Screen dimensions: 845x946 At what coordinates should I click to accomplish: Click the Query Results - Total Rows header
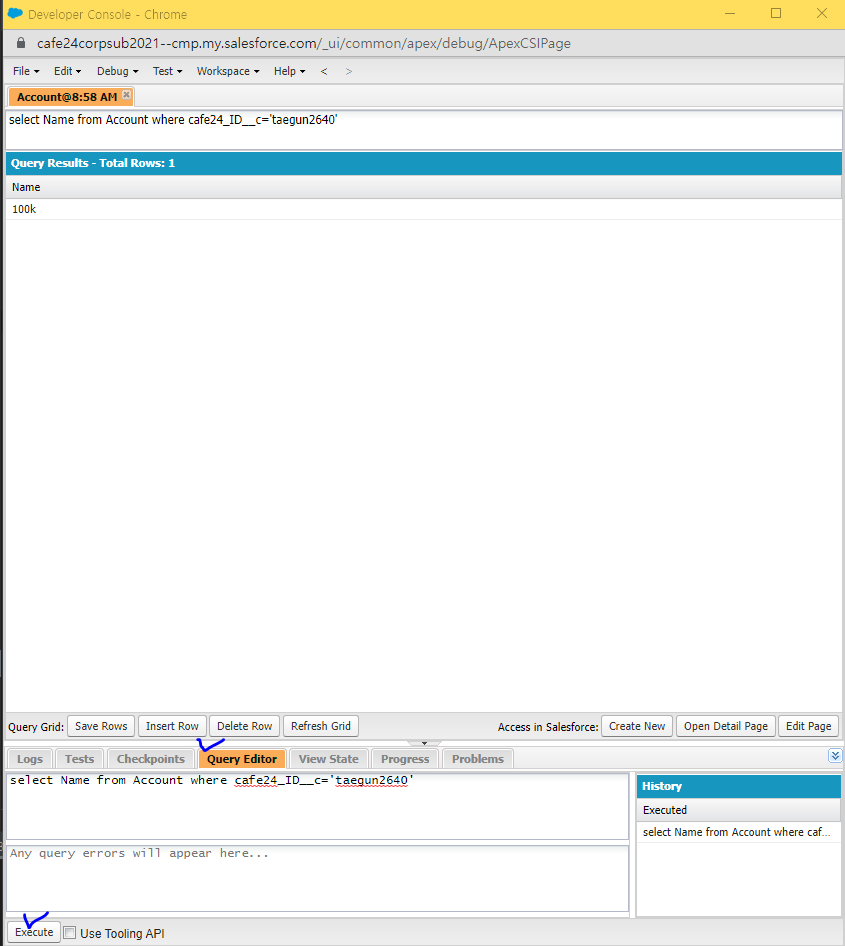(x=423, y=163)
